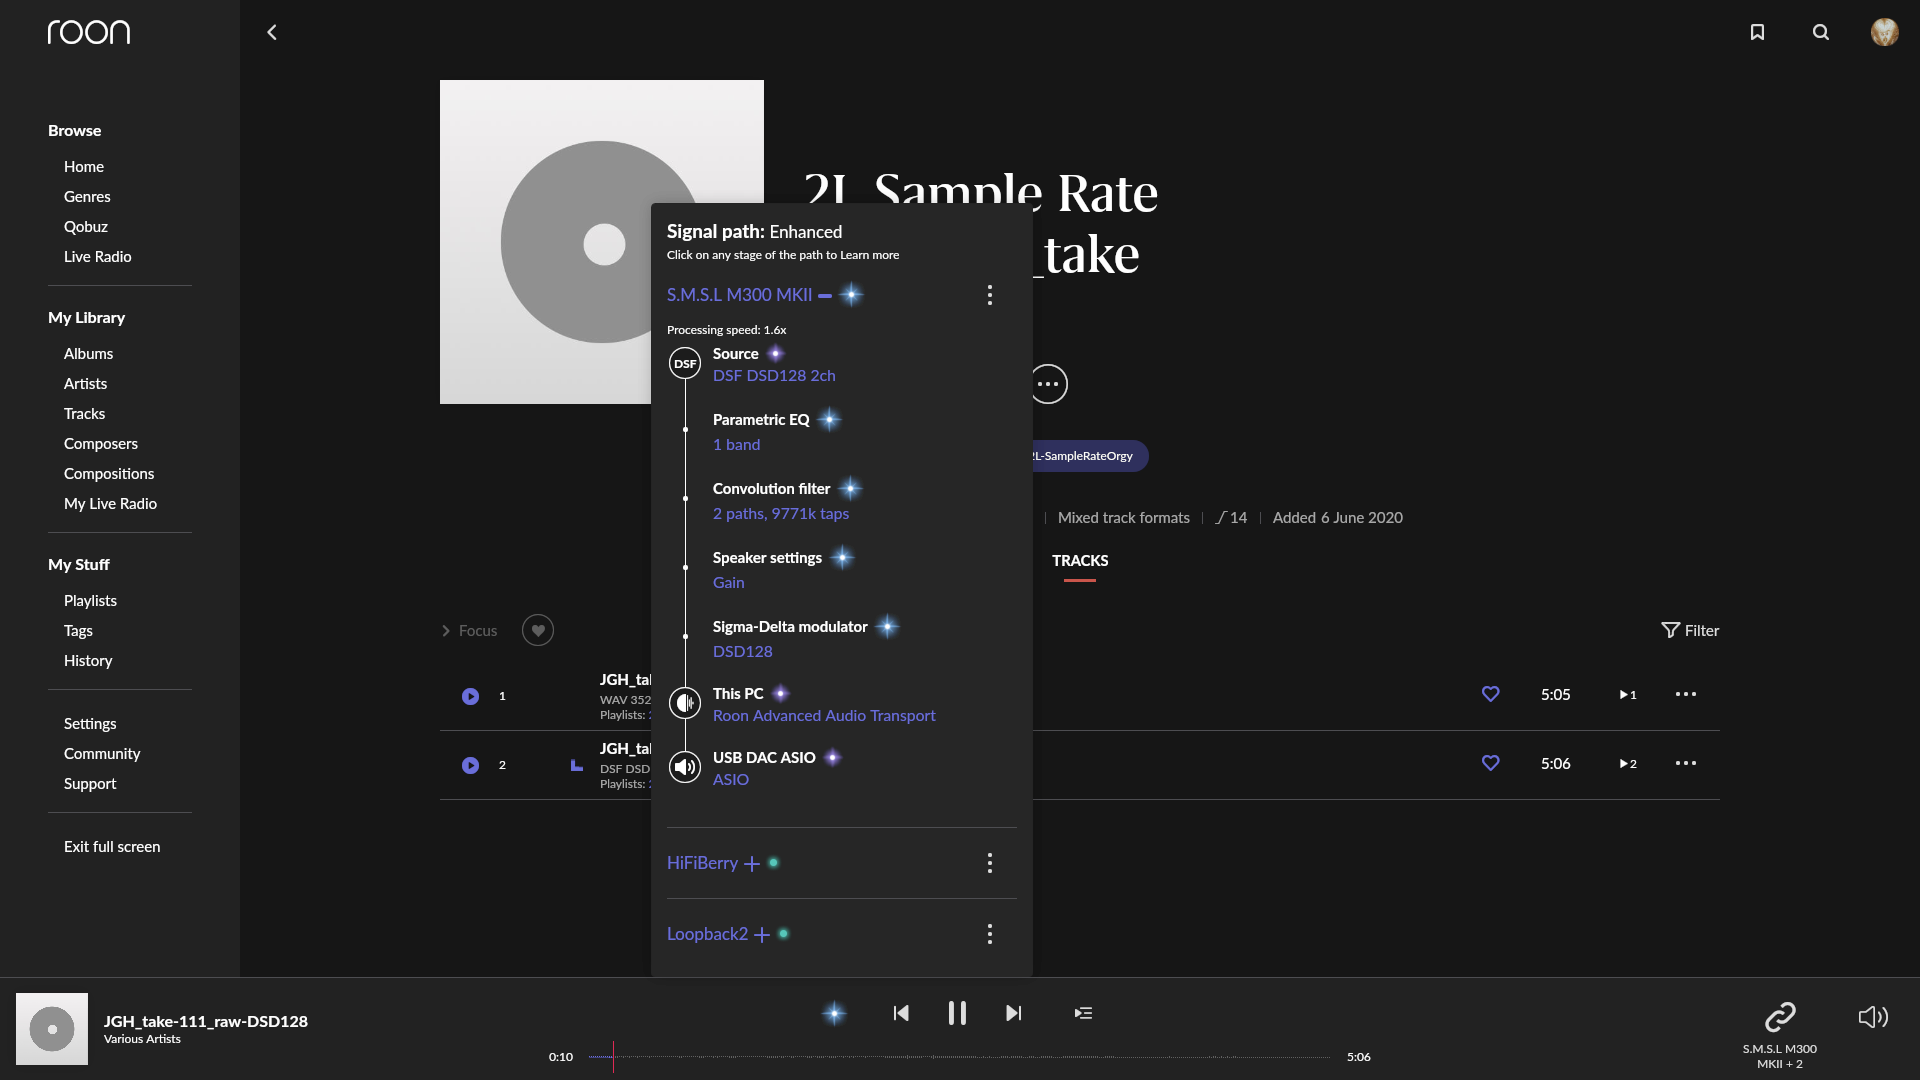The width and height of the screenshot is (1920, 1080).
Task: Open zone grouping via the link icon
Action: pyautogui.click(x=1780, y=1017)
